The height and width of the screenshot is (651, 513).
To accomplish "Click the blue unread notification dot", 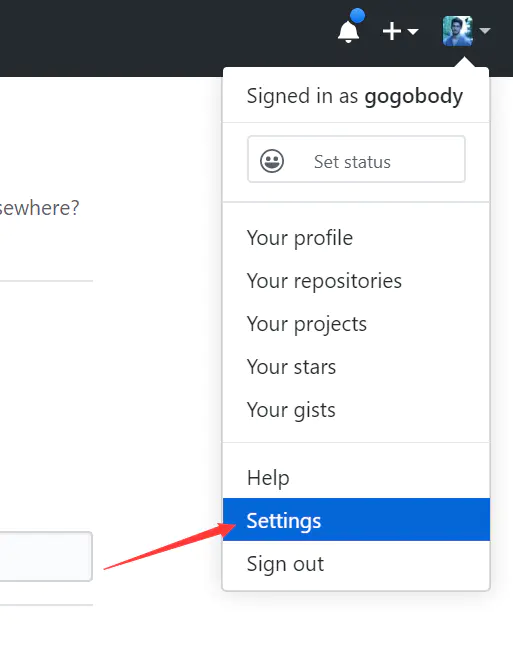I will point(357,16).
